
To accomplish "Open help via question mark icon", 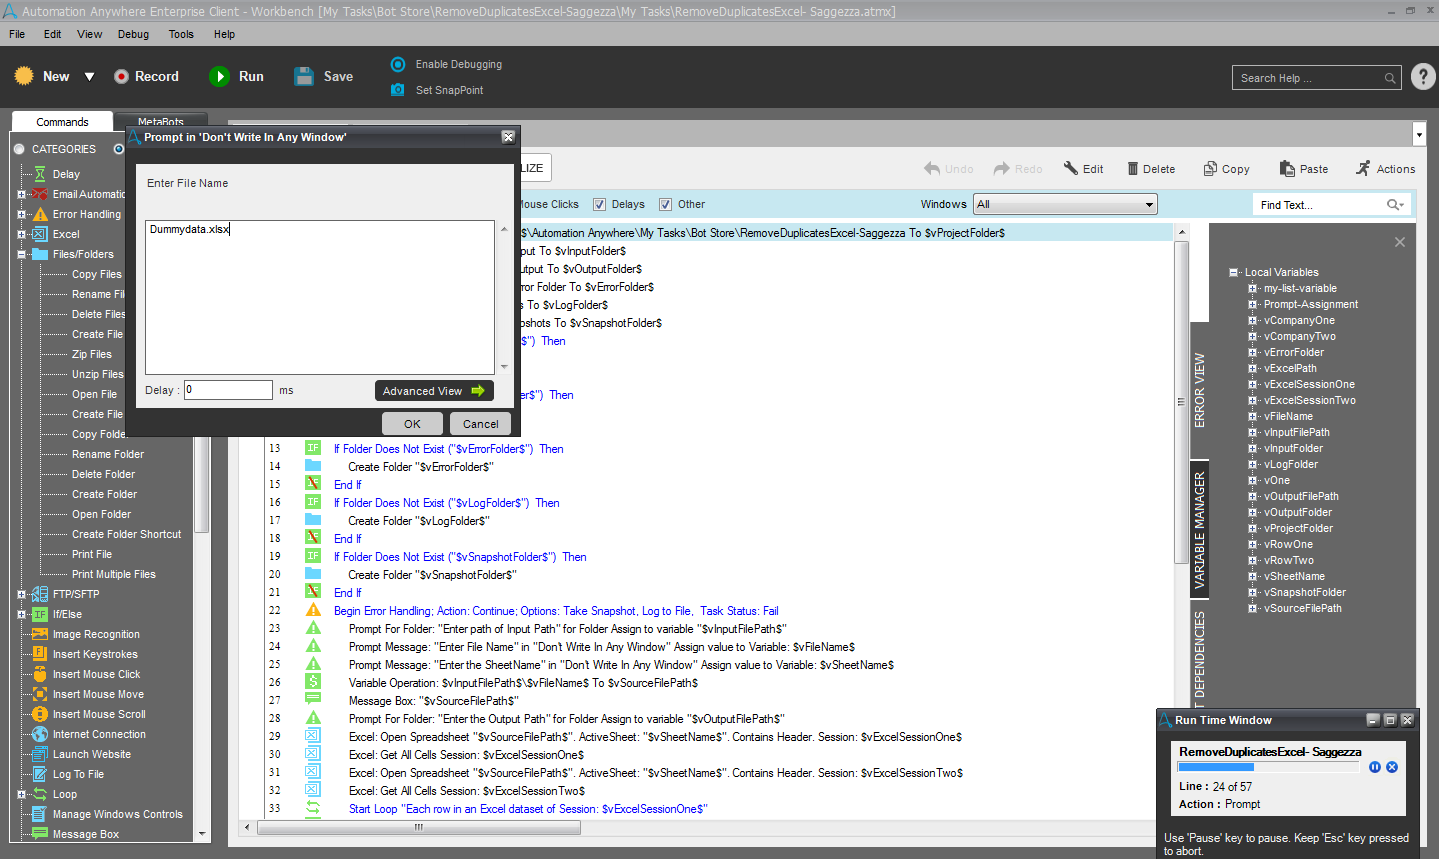I will [1422, 77].
